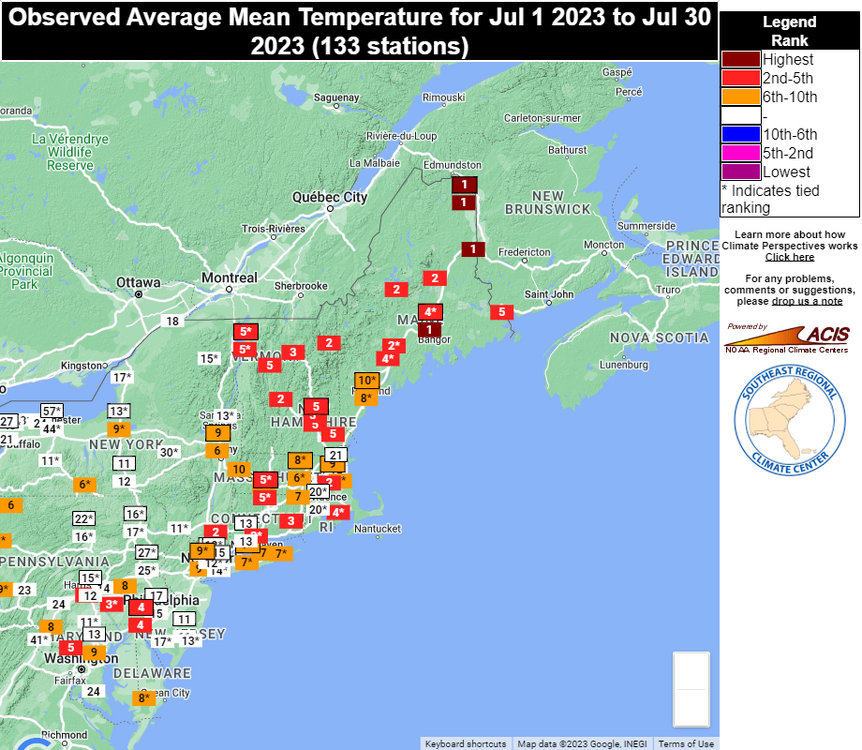Select the red marker 2* on Maine coast
The image size is (862, 750).
coord(394,345)
